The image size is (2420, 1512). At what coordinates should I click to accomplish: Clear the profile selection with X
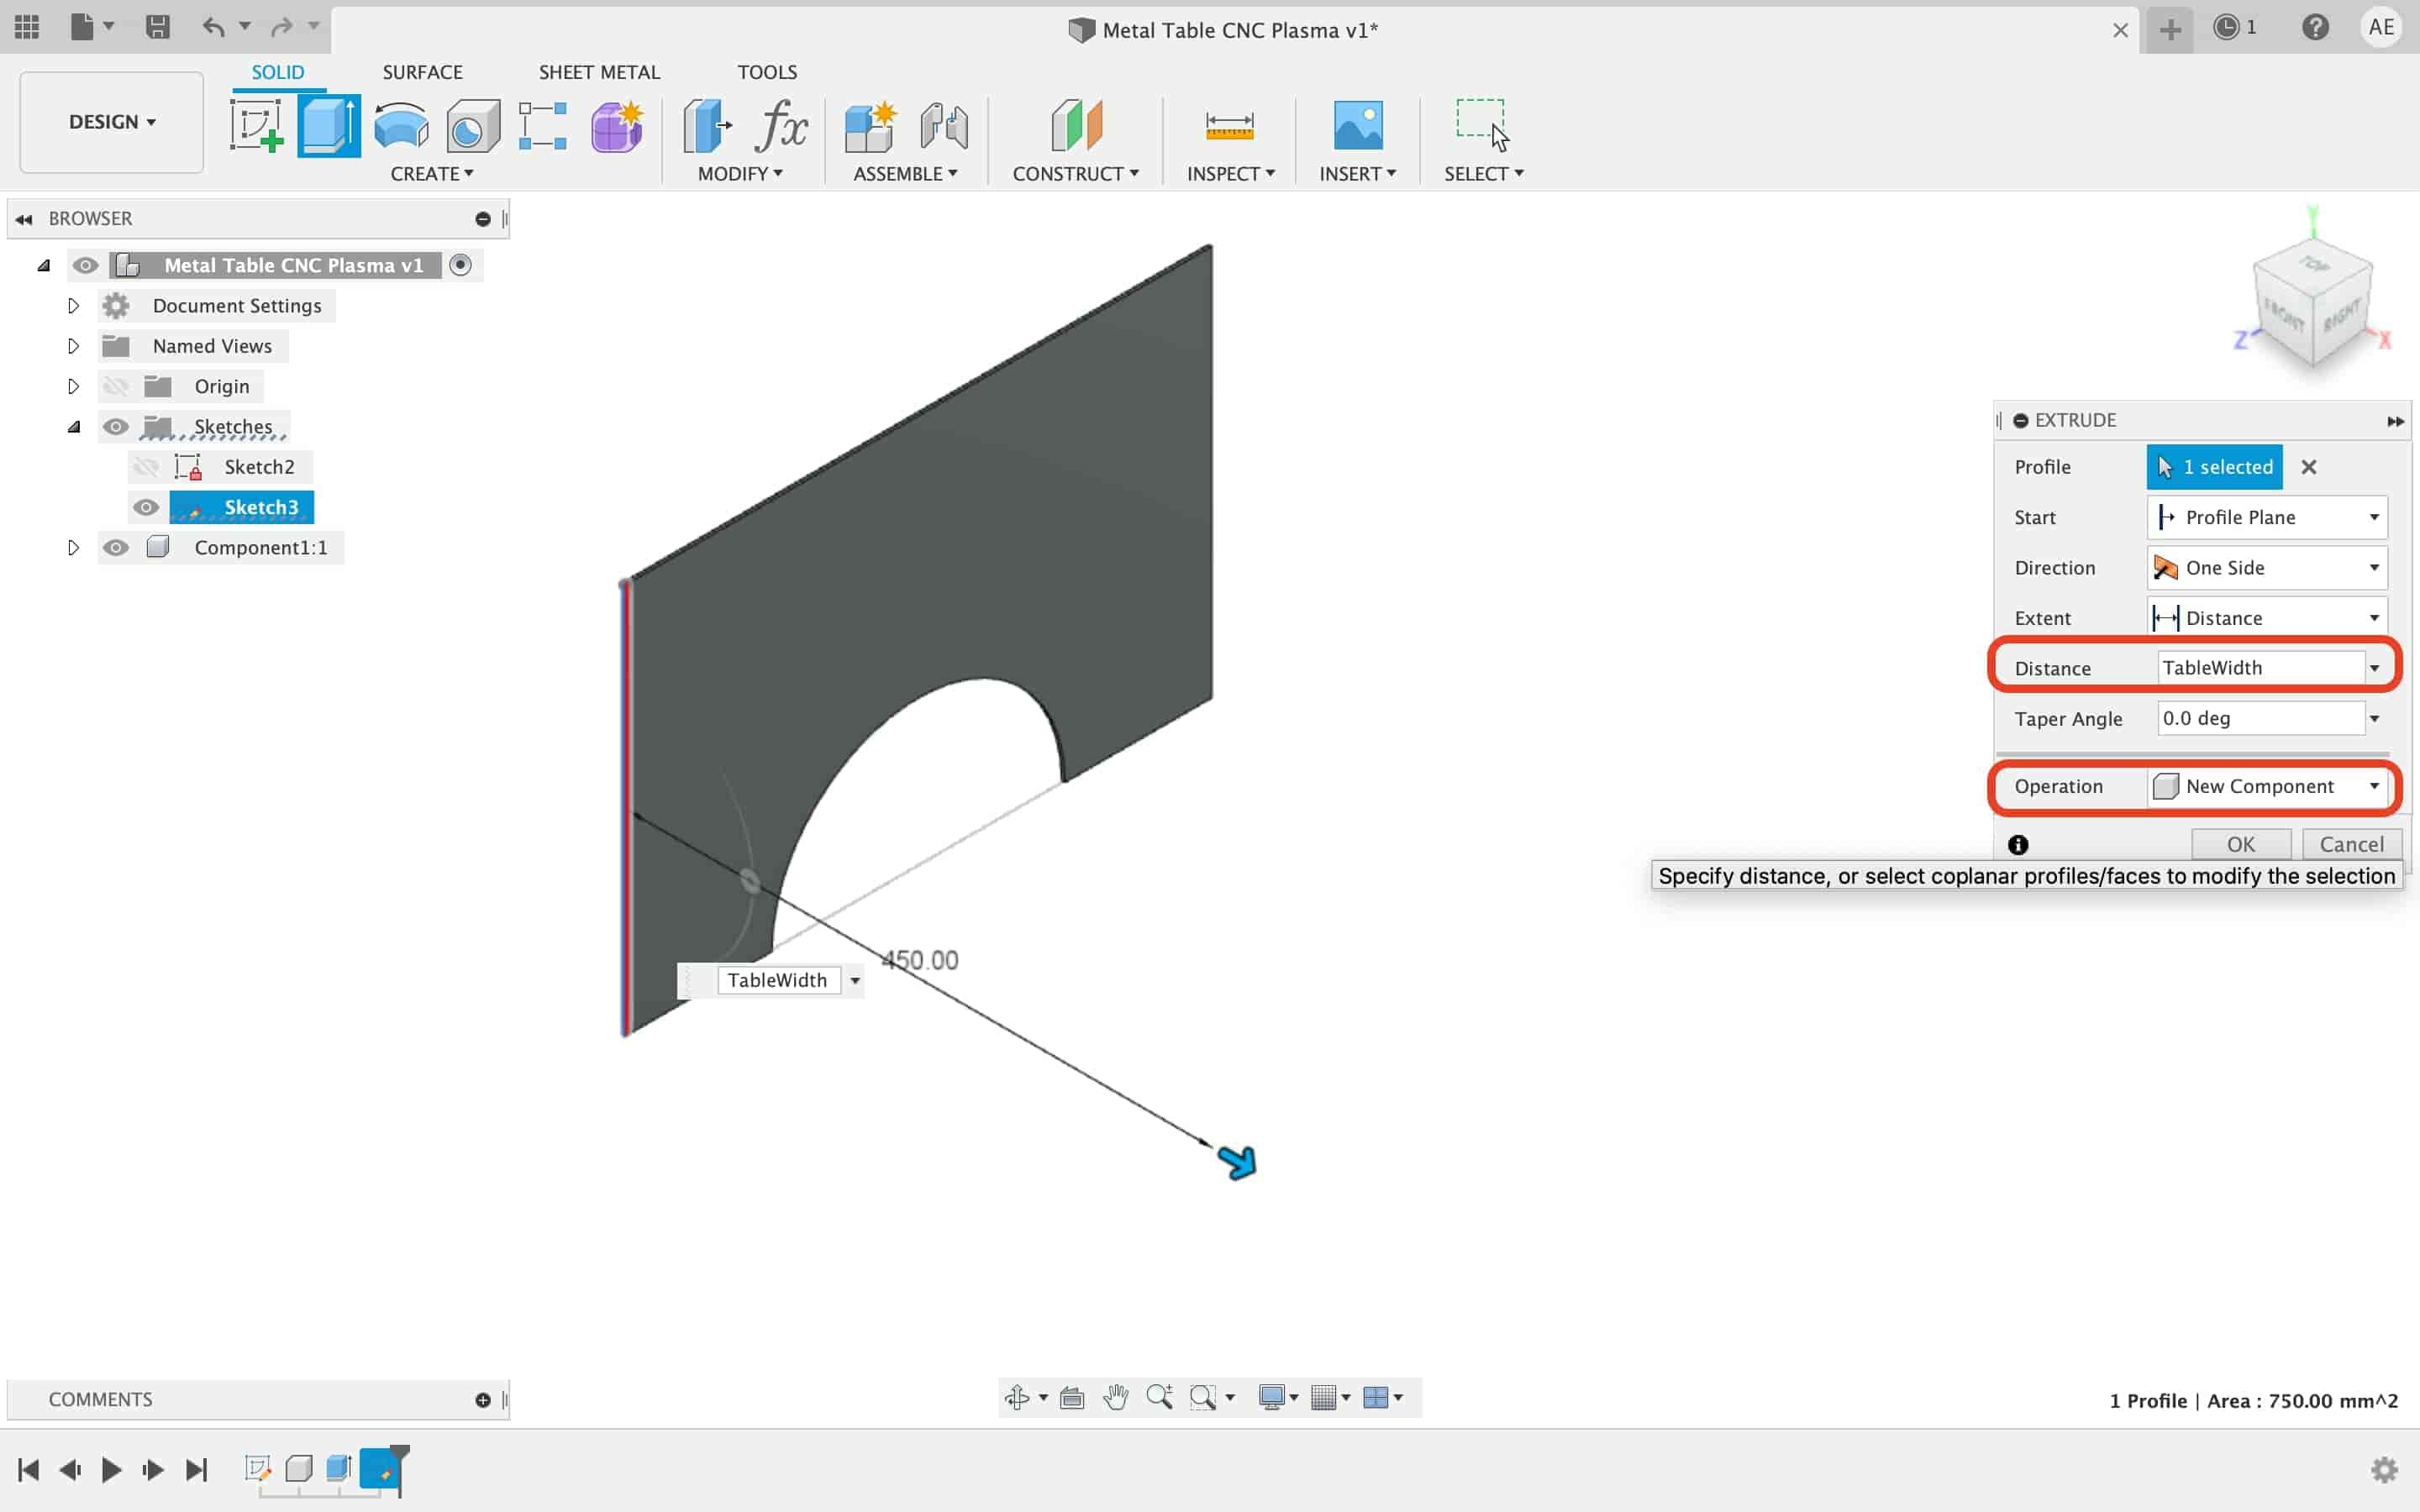click(x=2308, y=467)
